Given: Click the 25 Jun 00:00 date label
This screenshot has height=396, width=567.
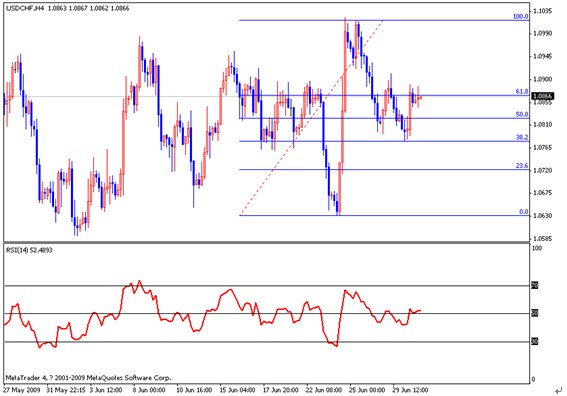Looking at the screenshot, I should tap(367, 390).
